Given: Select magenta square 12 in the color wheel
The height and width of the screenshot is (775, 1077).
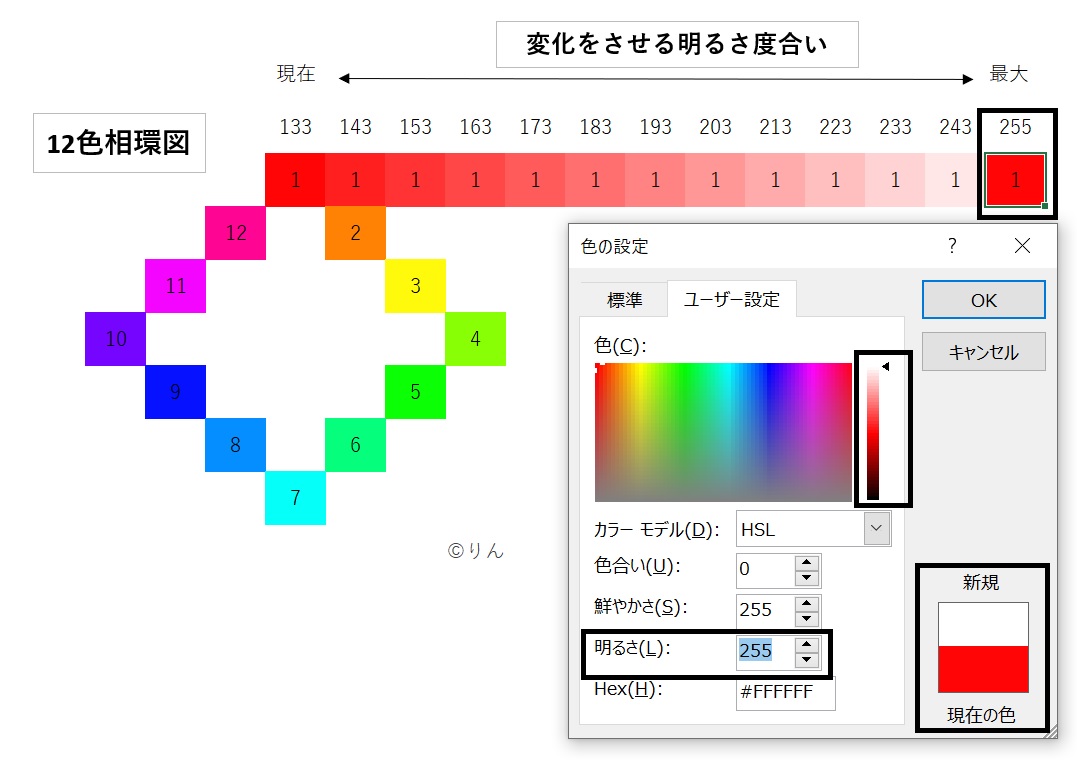Looking at the screenshot, I should [x=235, y=232].
